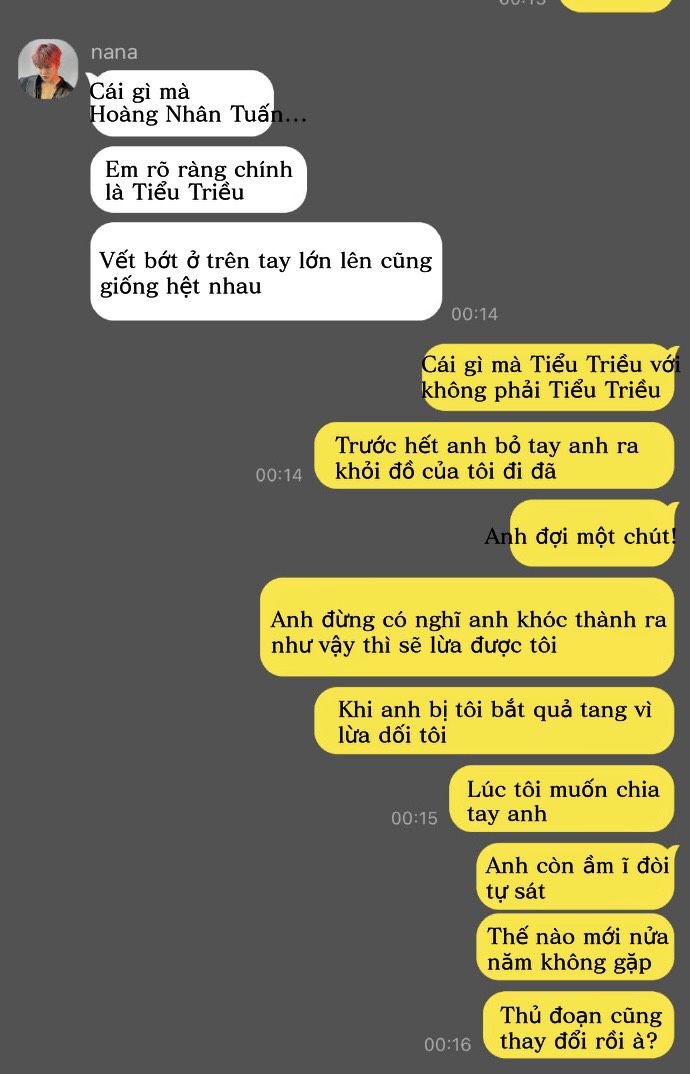This screenshot has height=1074, width=690.
Task: Tap the 00:14 timestamp beside the yellow bubble
Action: [x=279, y=475]
